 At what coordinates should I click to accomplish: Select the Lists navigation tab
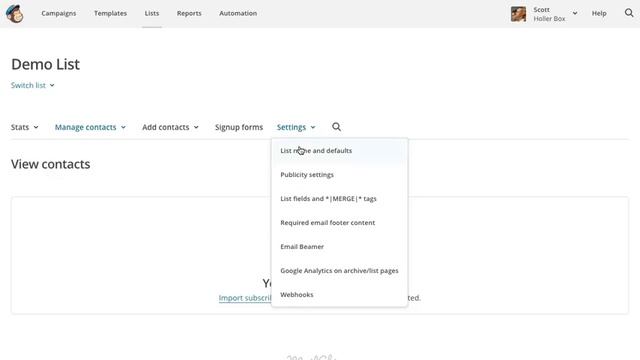click(152, 13)
